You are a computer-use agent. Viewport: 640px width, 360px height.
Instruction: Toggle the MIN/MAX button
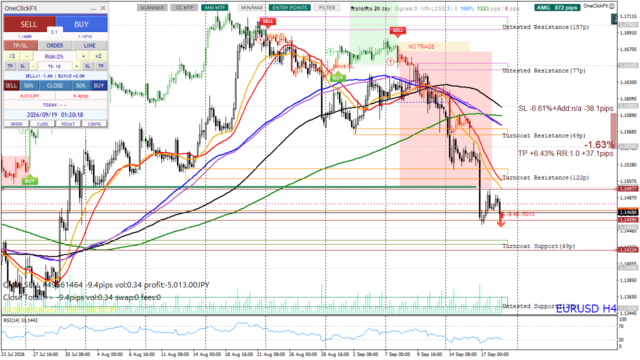[251, 8]
